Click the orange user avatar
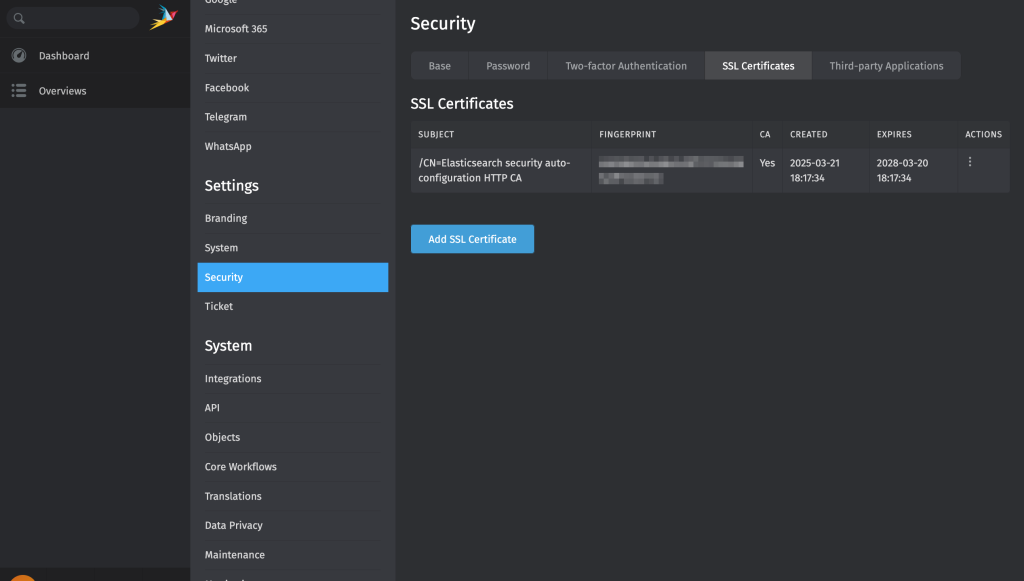 [22, 577]
